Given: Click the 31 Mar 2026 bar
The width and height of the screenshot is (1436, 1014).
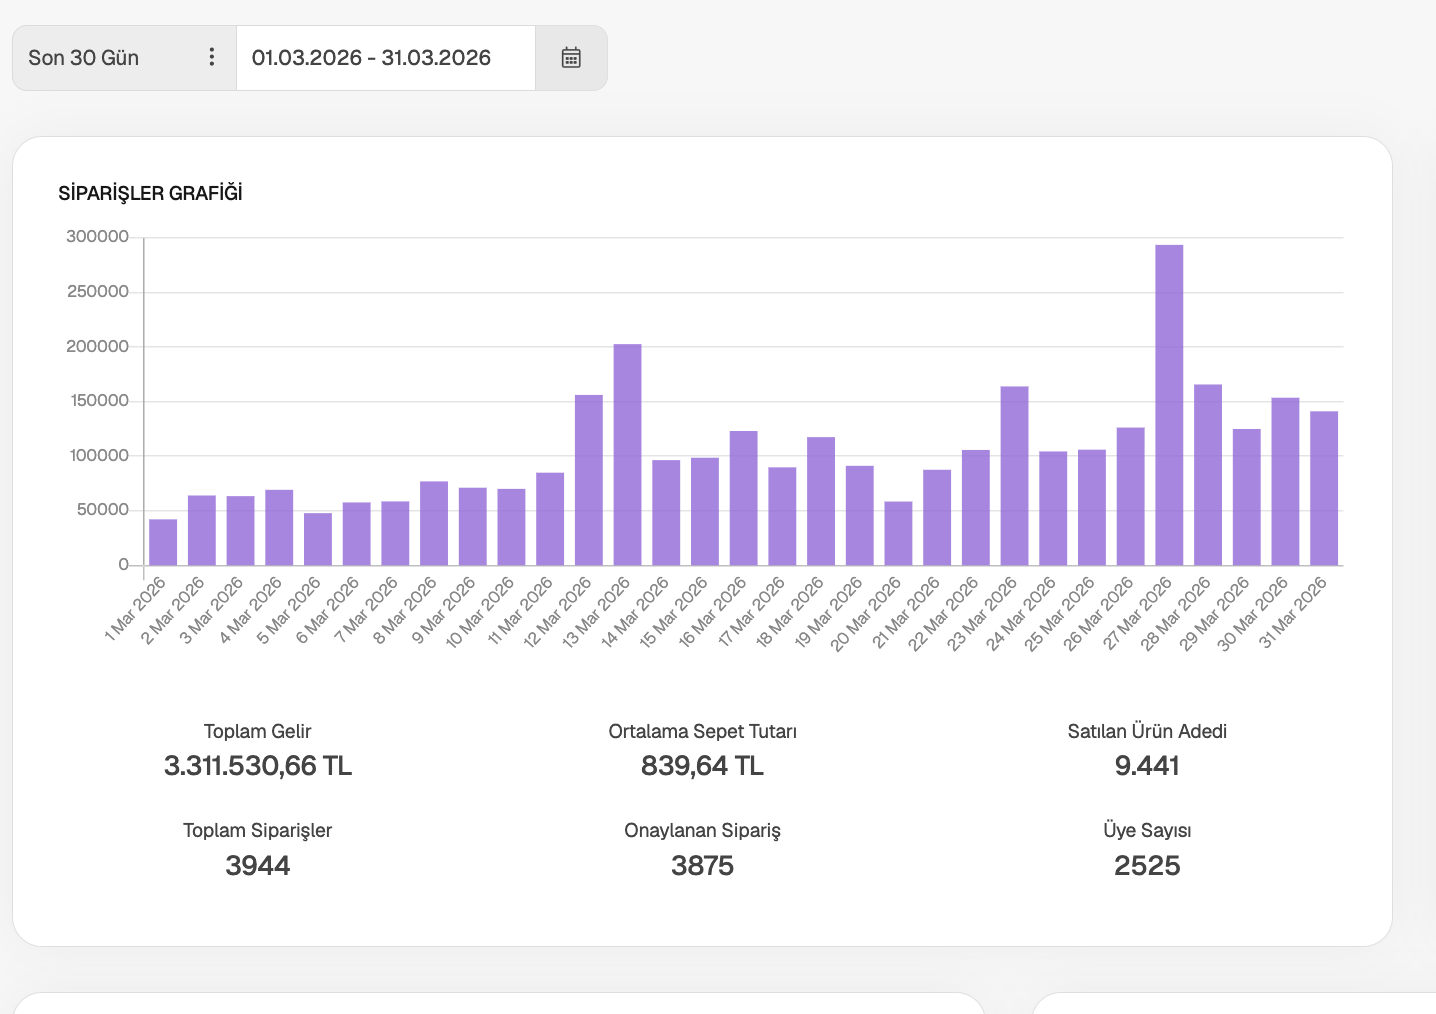Looking at the screenshot, I should [1324, 488].
